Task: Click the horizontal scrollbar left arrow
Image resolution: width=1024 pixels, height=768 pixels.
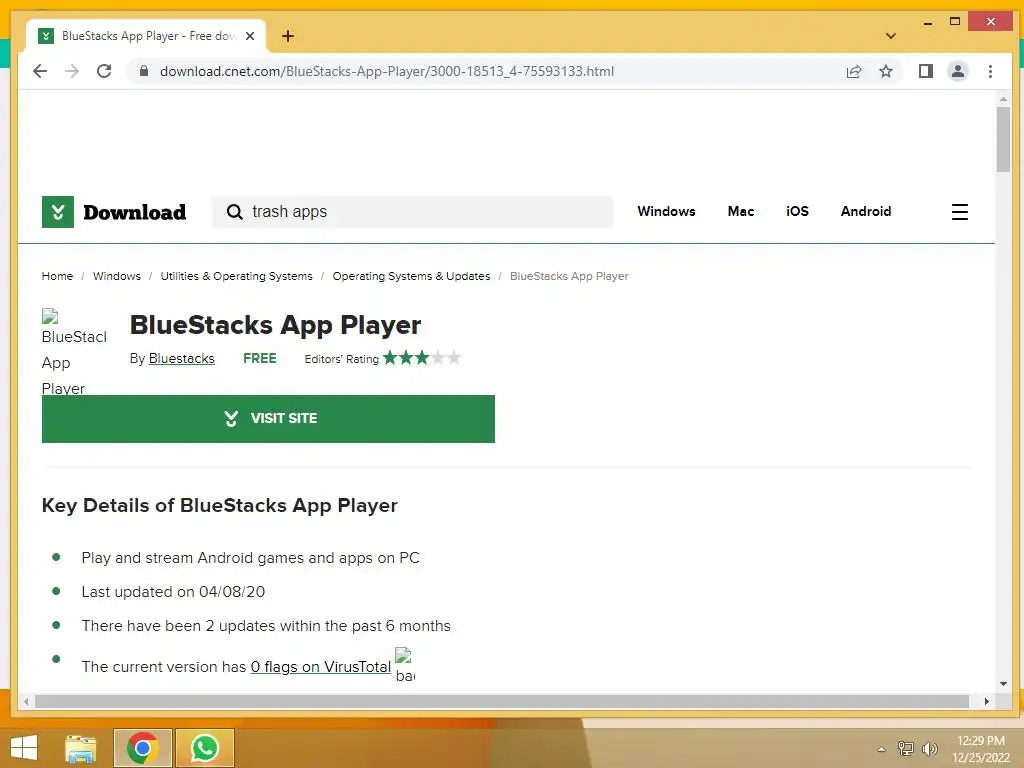Action: [x=26, y=701]
